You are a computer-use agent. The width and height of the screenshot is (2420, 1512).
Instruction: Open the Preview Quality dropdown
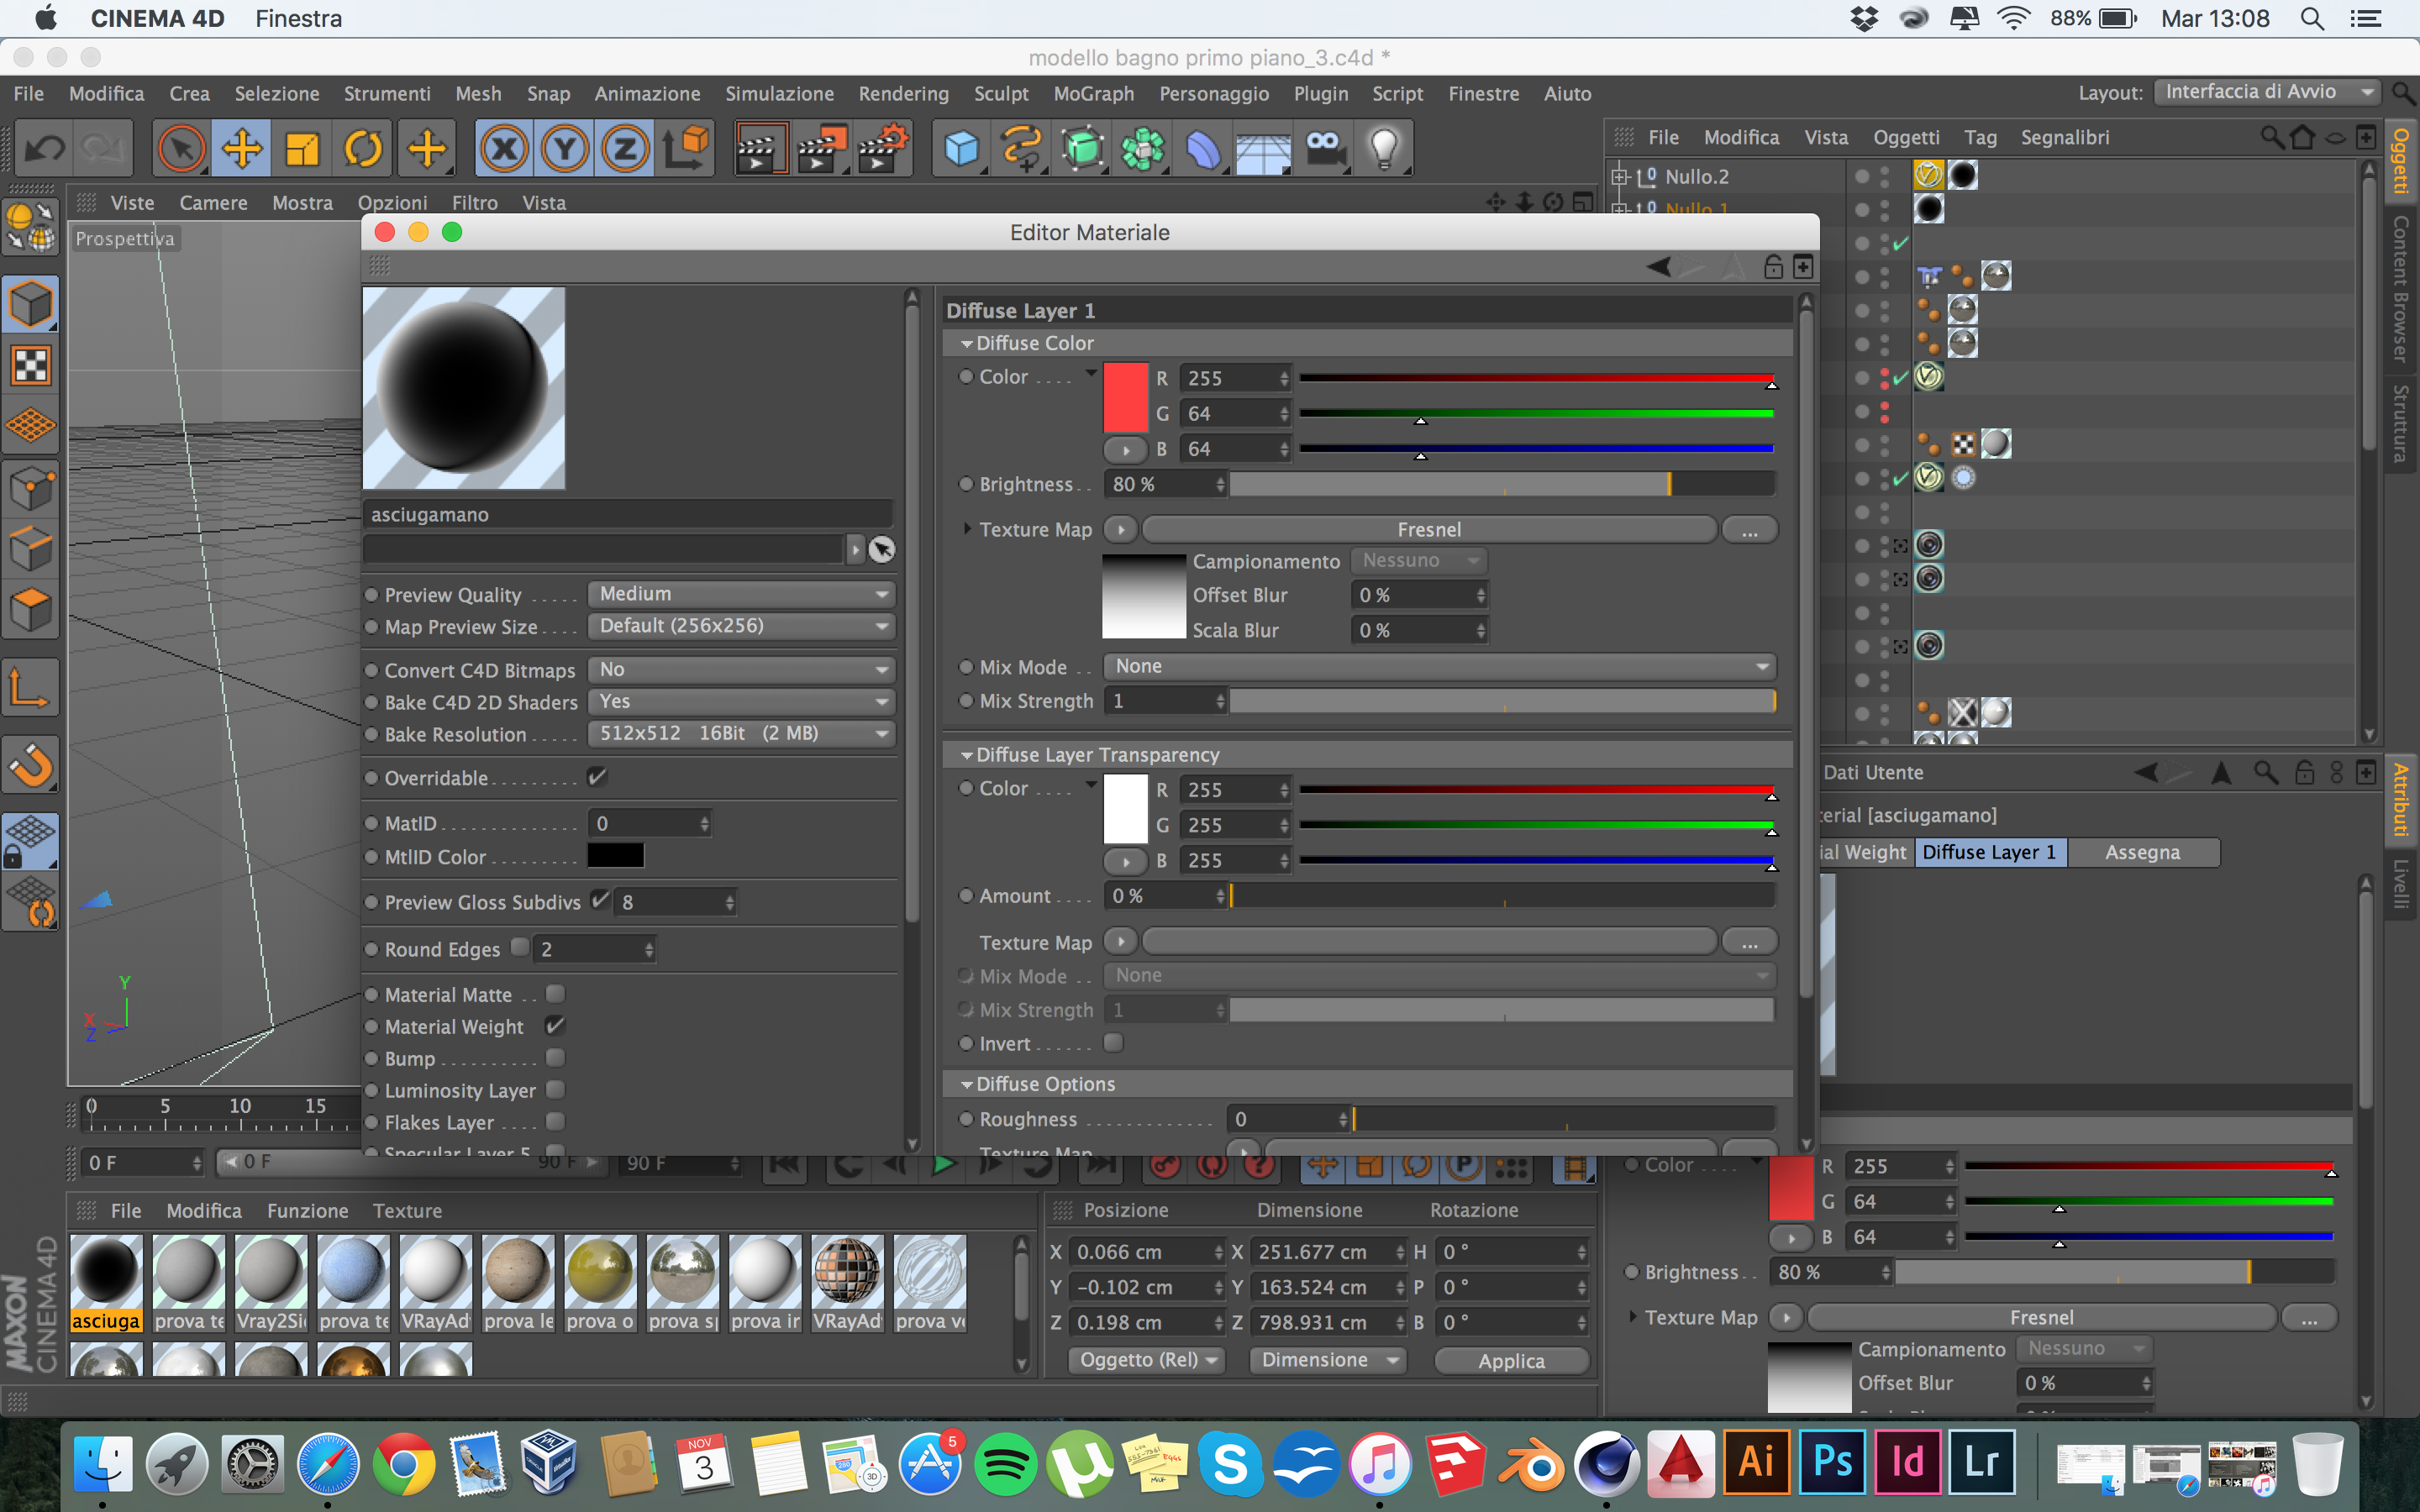pyautogui.click(x=741, y=594)
